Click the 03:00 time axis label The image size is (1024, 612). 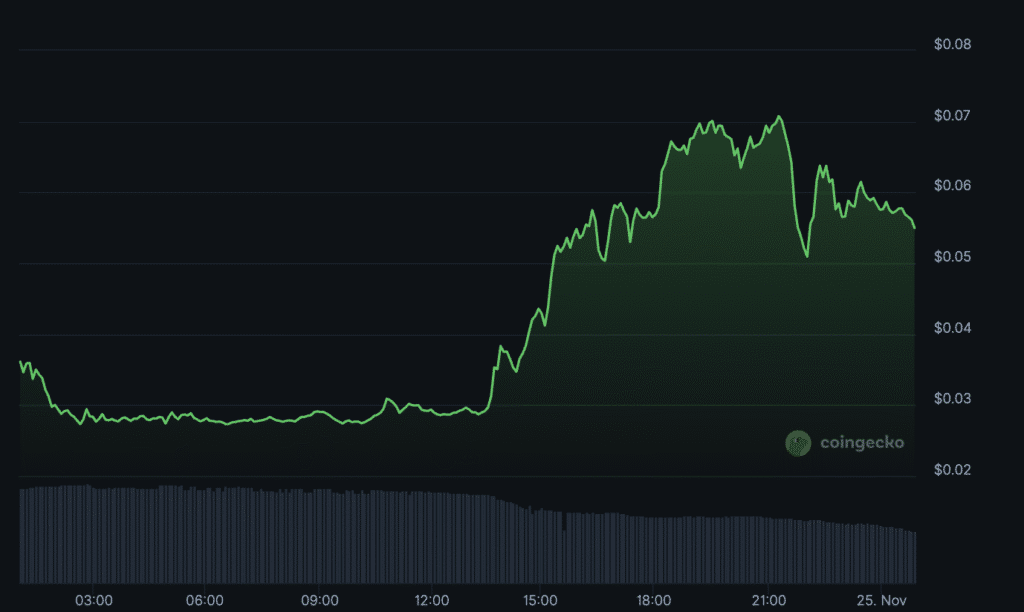point(93,600)
